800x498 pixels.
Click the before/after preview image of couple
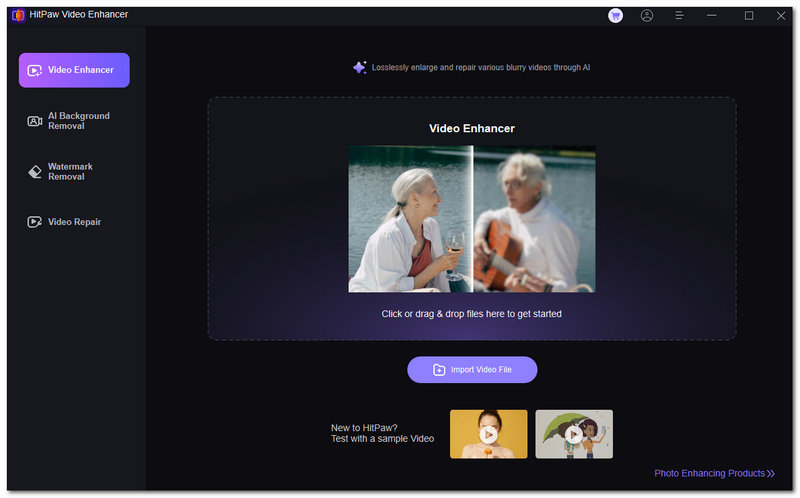pyautogui.click(x=471, y=219)
